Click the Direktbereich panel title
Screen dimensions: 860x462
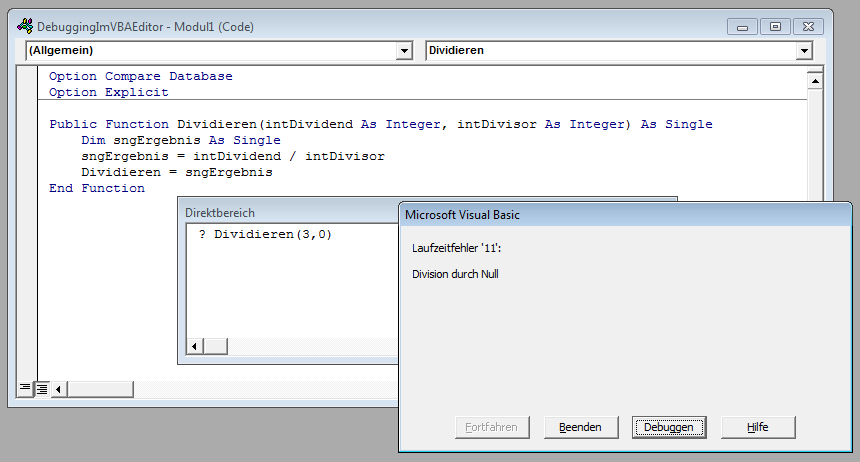click(x=220, y=213)
